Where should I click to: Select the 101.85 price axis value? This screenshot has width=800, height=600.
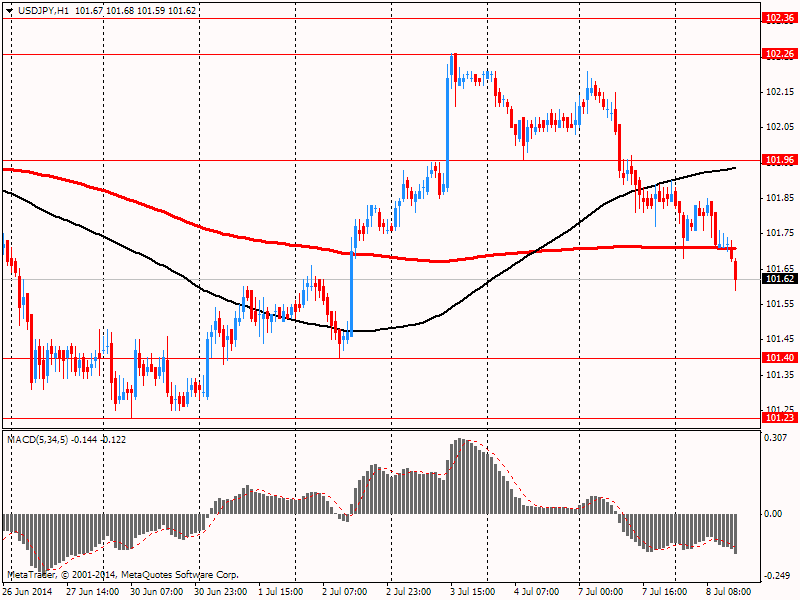click(x=780, y=198)
